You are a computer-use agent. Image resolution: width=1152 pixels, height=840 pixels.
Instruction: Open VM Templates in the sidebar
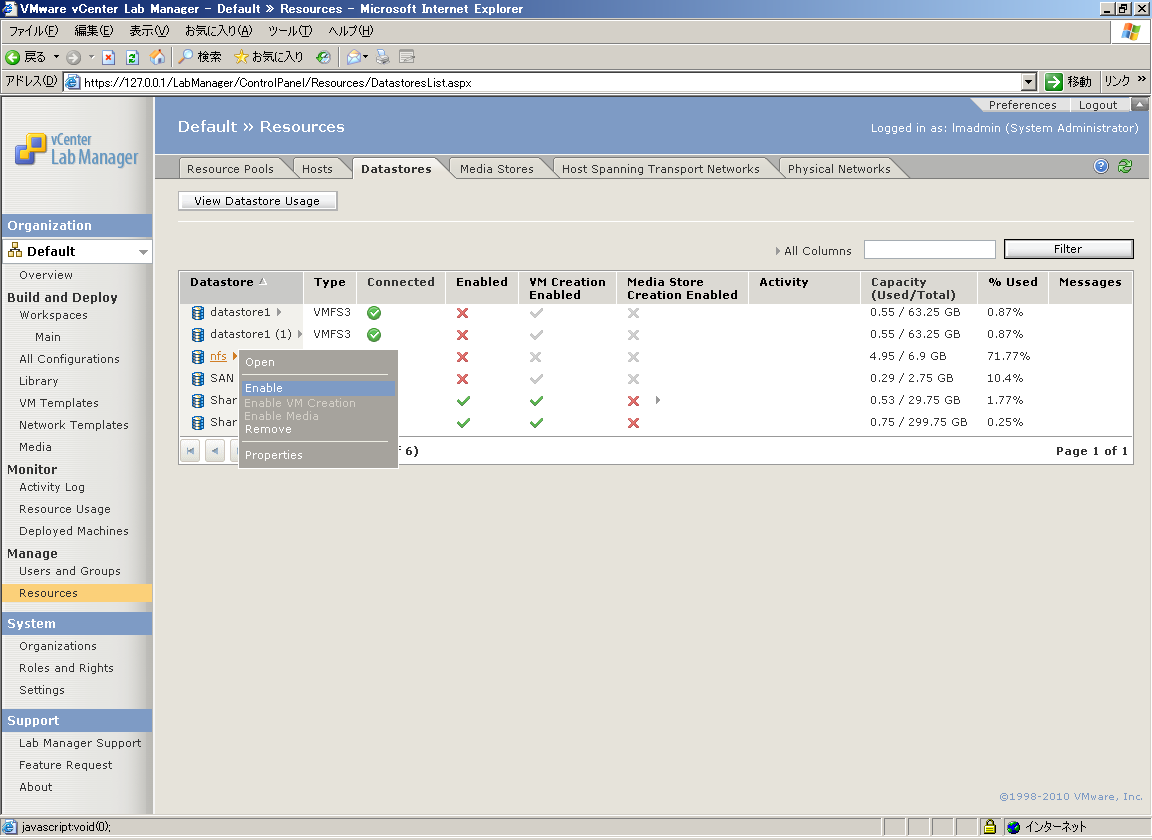59,403
